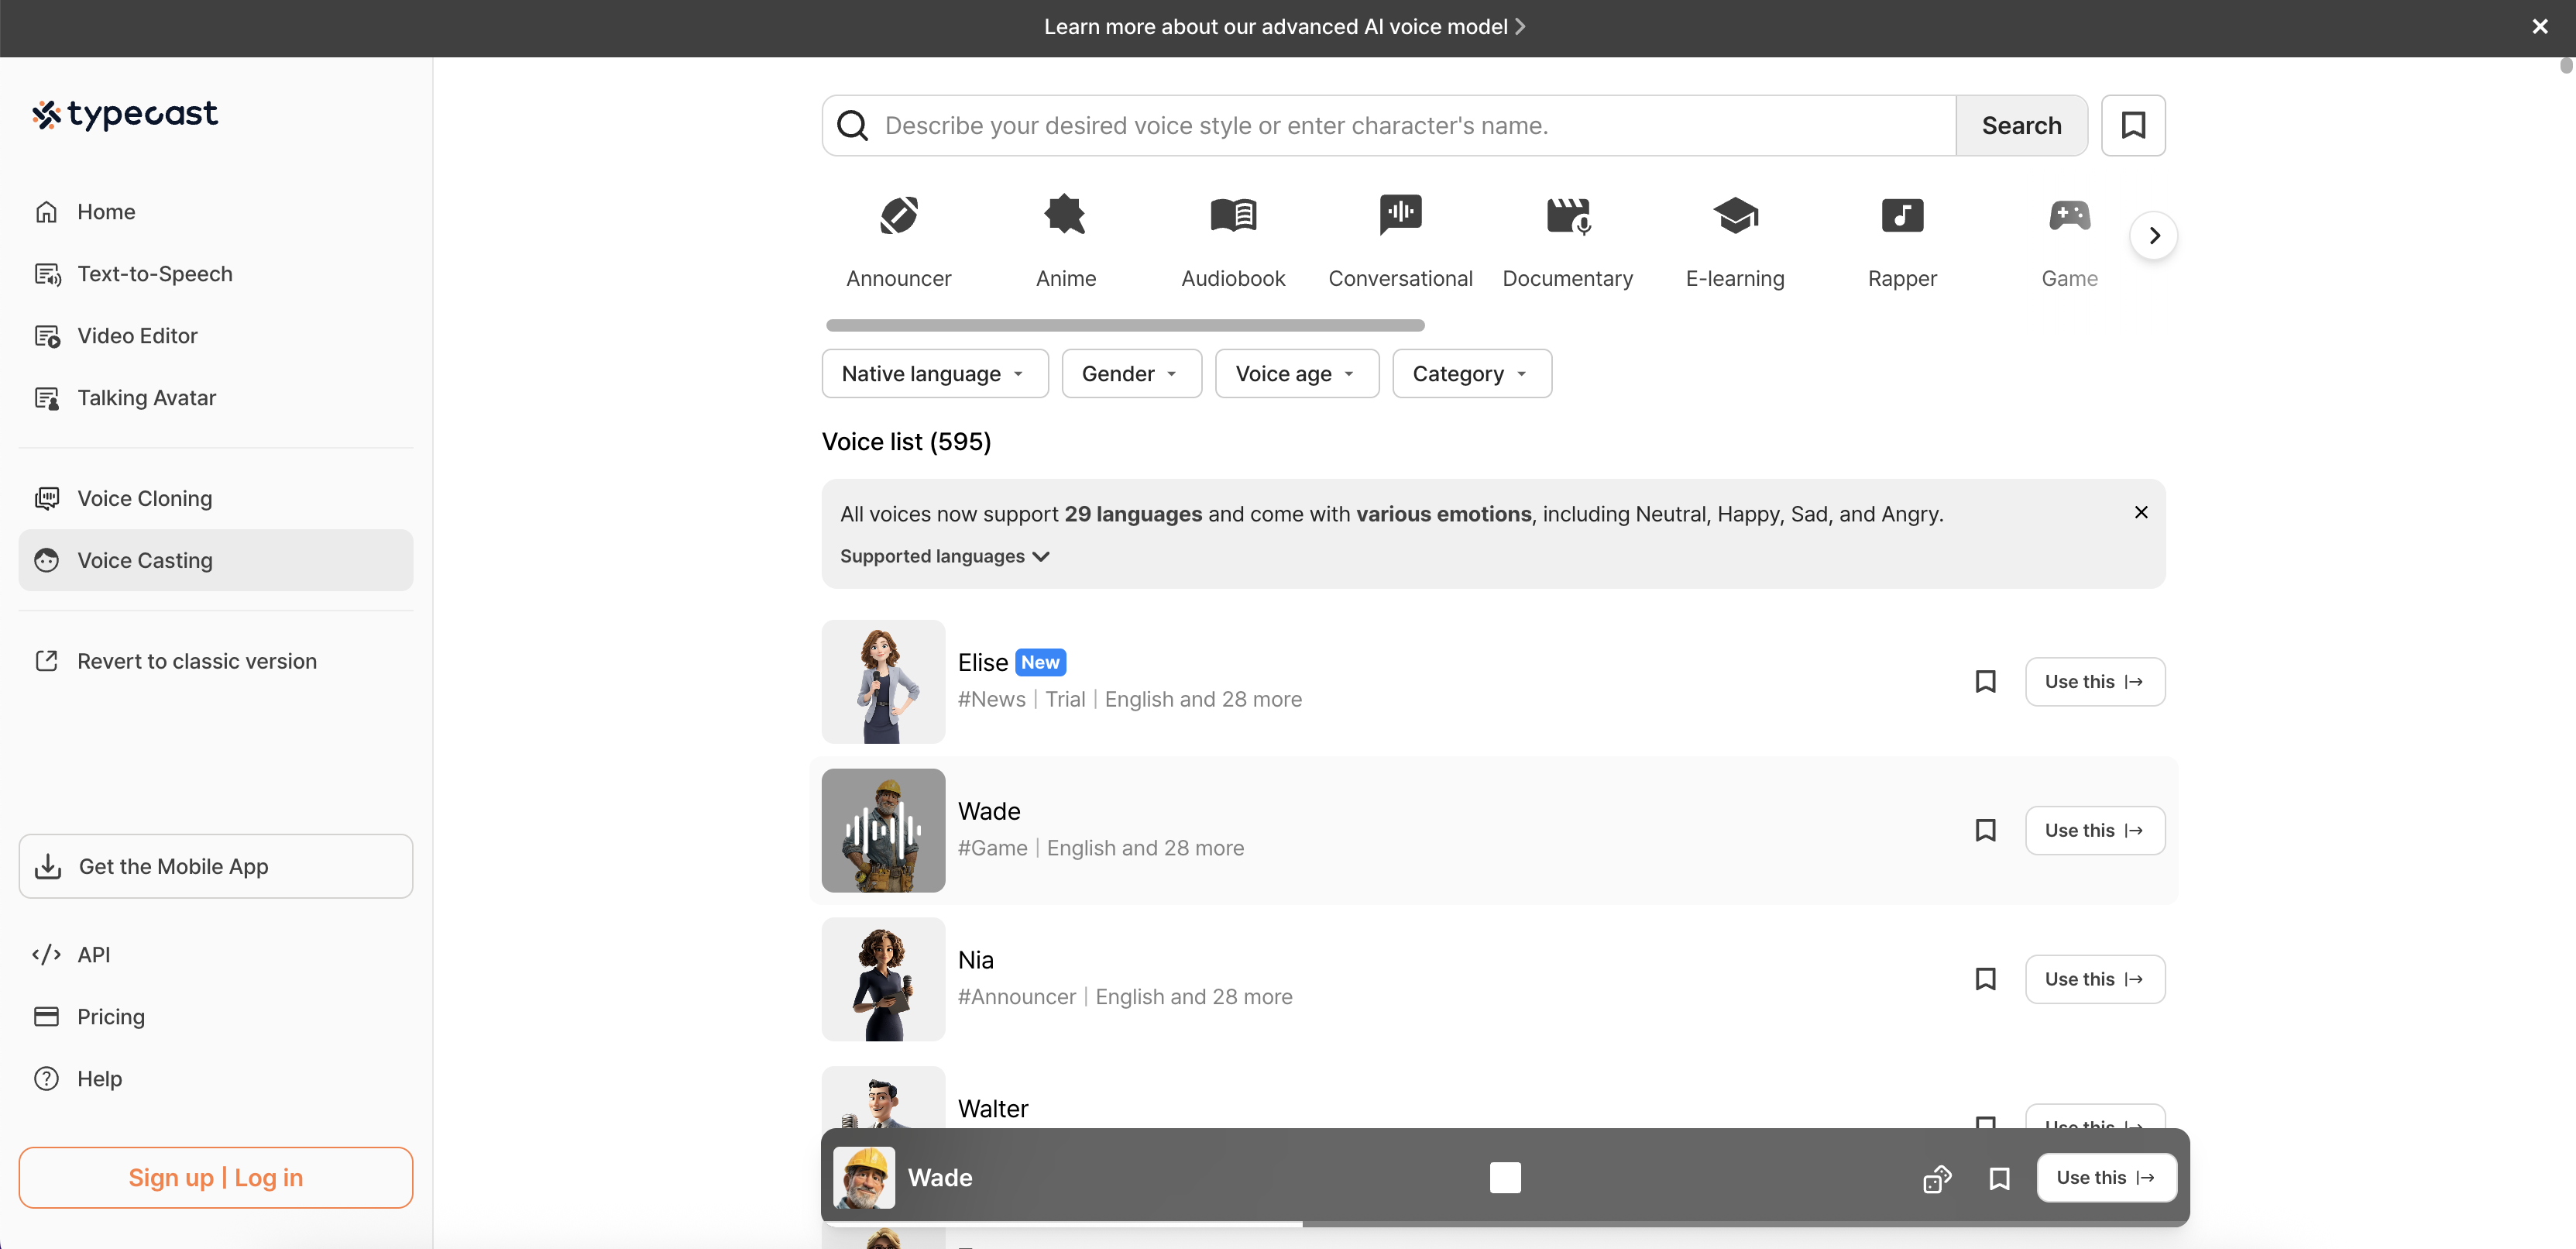
Task: Select the Audiobook category icon
Action: click(x=1232, y=215)
